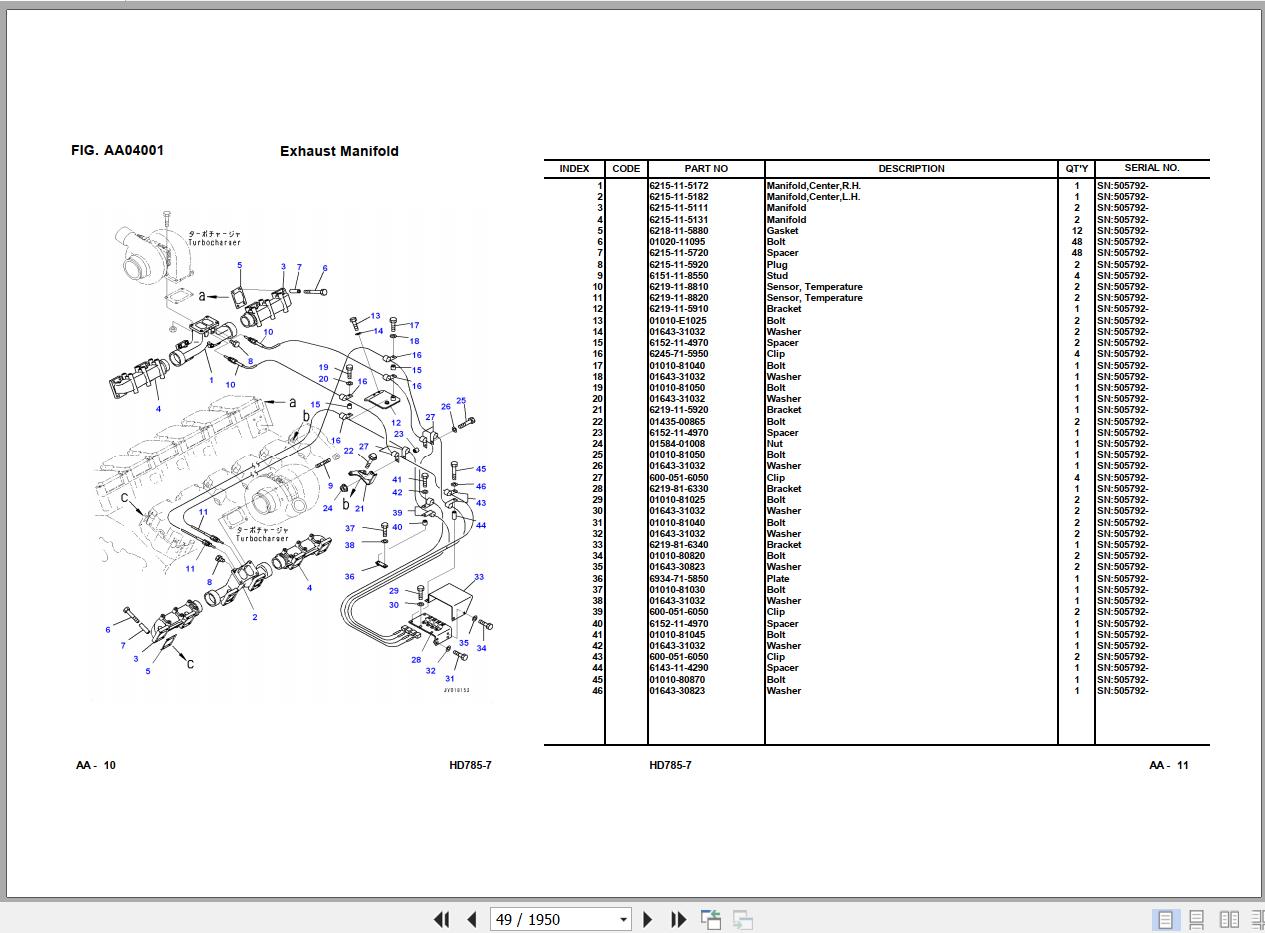1265x933 pixels.
Task: Click the DESCRIPTION column header
Action: [911, 169]
